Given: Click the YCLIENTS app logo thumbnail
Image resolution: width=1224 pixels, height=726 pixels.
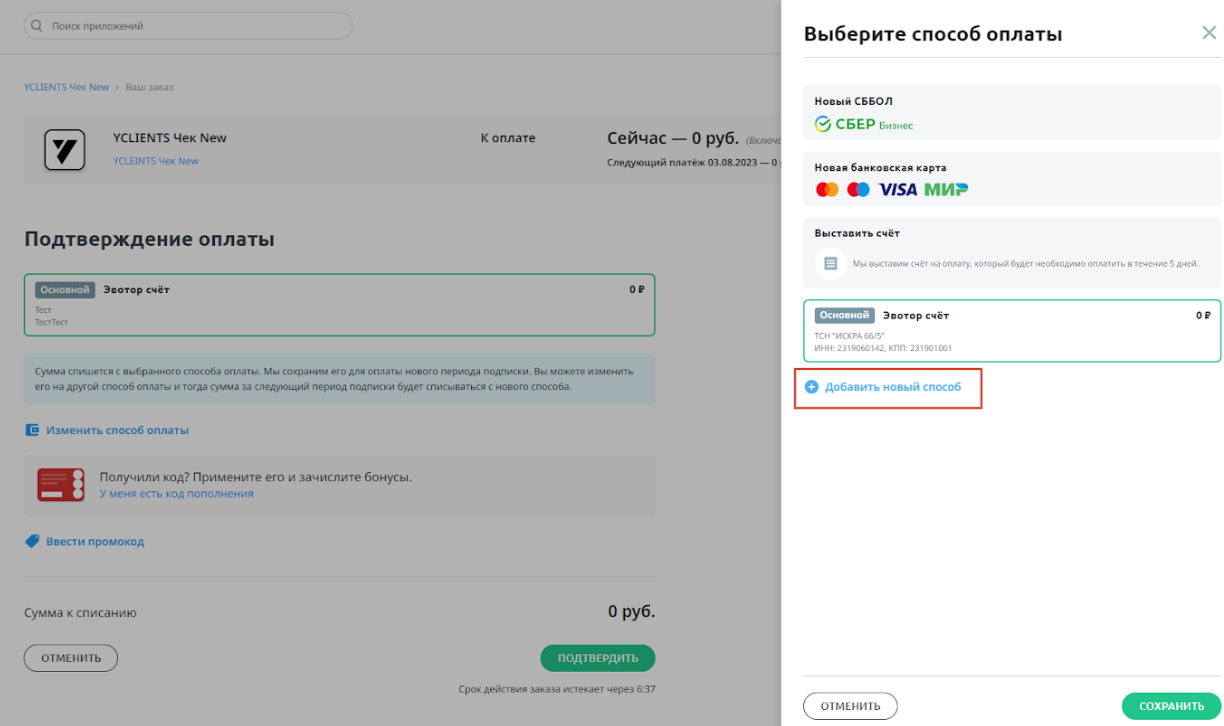Looking at the screenshot, I should click(64, 150).
